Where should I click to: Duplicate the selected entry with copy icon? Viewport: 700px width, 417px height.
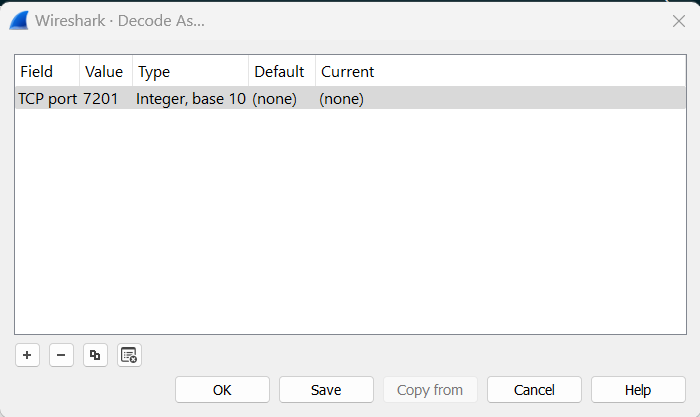tap(95, 355)
